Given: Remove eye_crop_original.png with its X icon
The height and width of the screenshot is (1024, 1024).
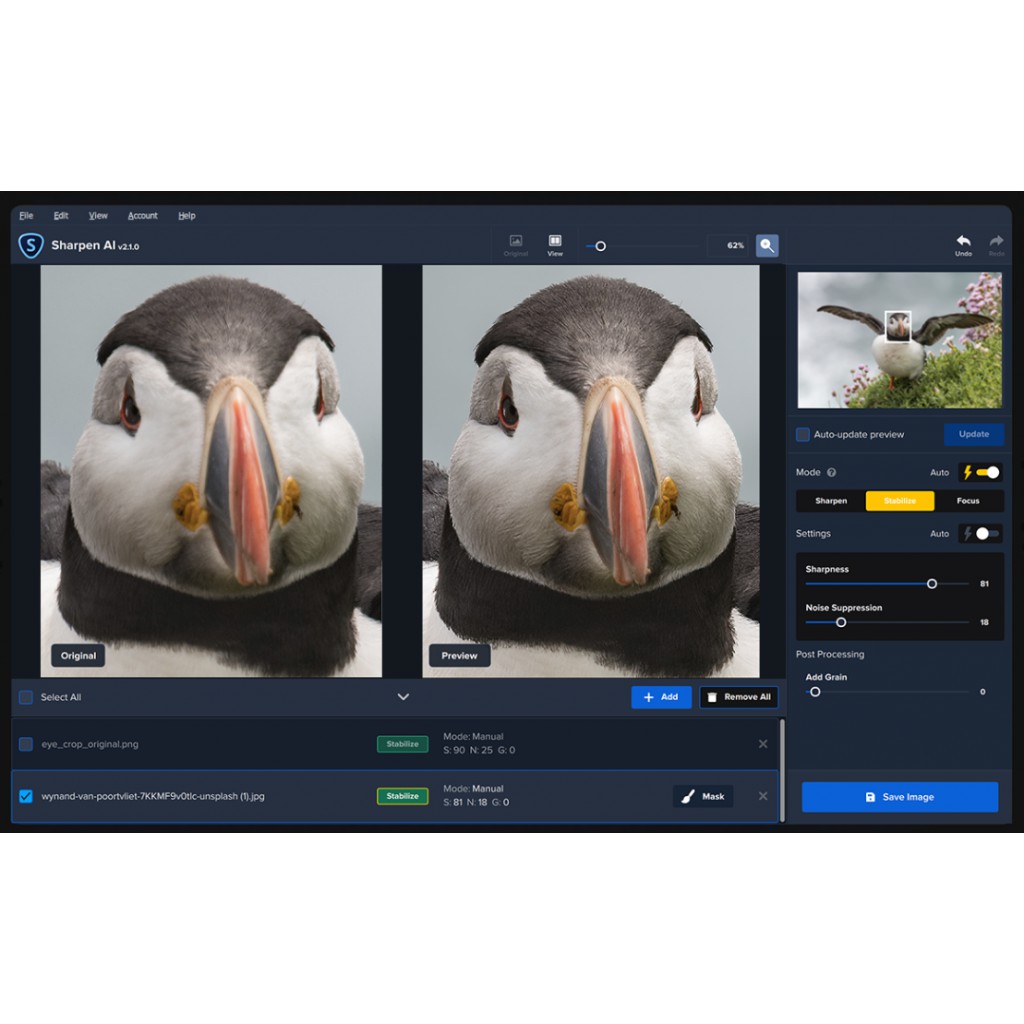Looking at the screenshot, I should [x=763, y=744].
